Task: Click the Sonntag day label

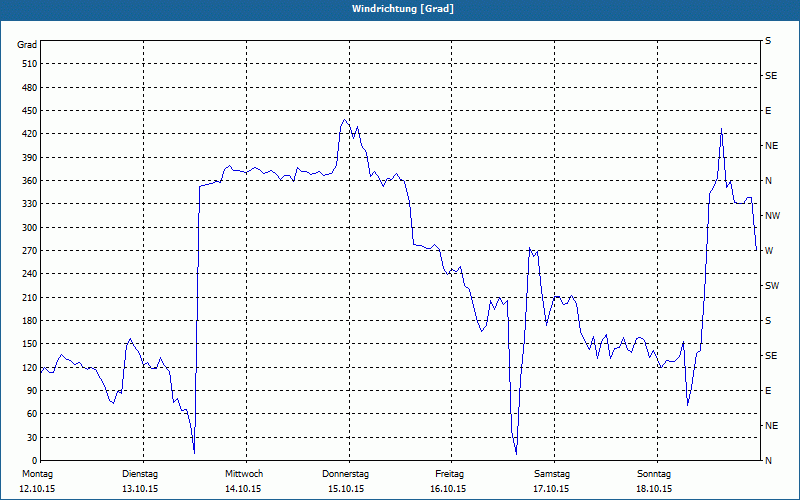Action: [x=654, y=474]
